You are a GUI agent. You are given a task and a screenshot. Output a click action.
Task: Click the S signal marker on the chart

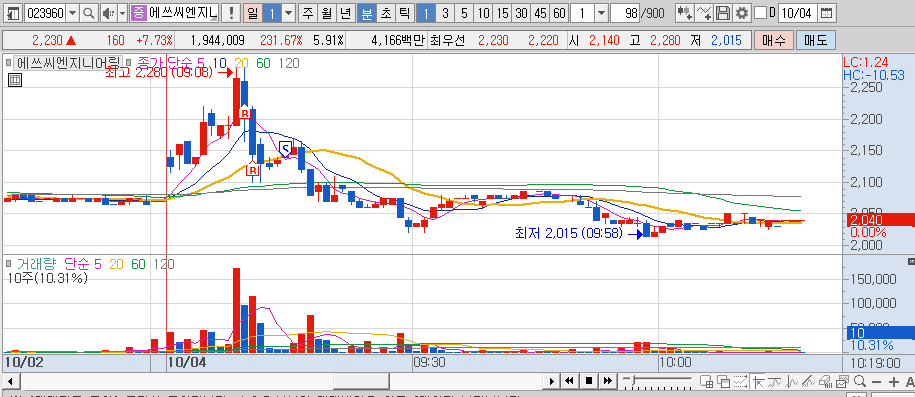tap(285, 149)
